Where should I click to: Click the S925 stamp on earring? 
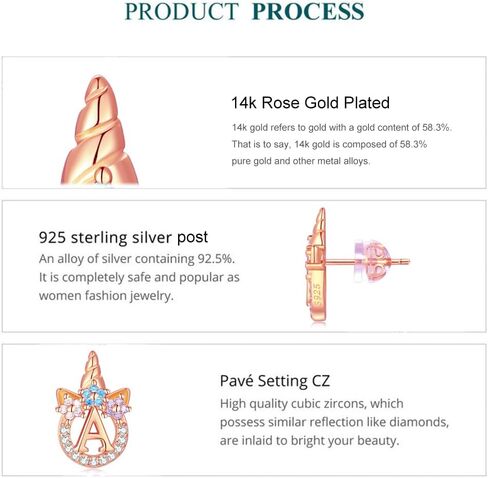pyautogui.click(x=317, y=294)
